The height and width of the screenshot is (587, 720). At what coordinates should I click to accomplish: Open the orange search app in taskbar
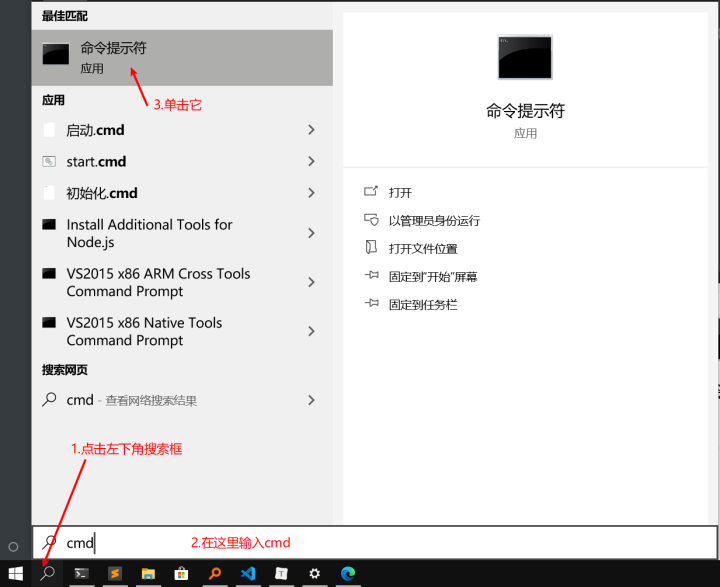pos(214,573)
